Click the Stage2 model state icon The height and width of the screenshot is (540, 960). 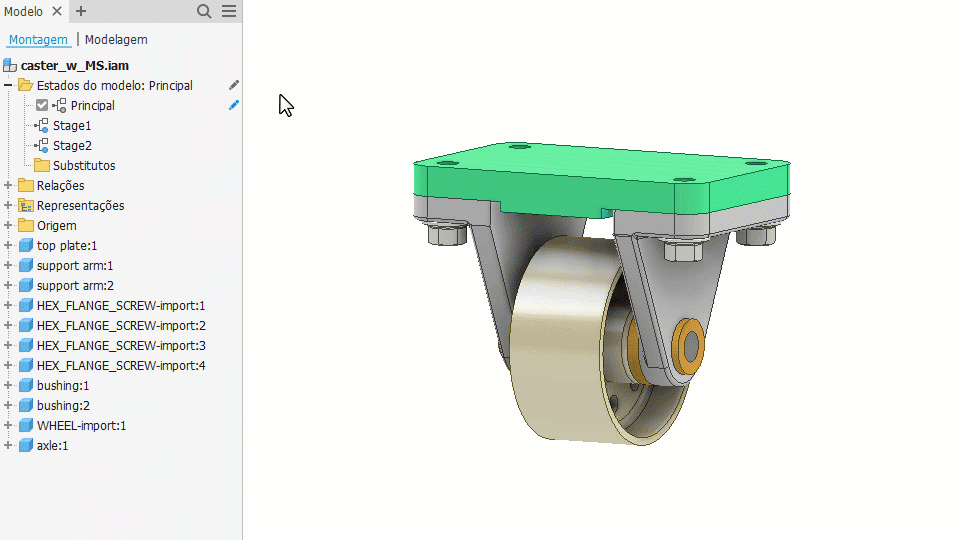pos(42,146)
